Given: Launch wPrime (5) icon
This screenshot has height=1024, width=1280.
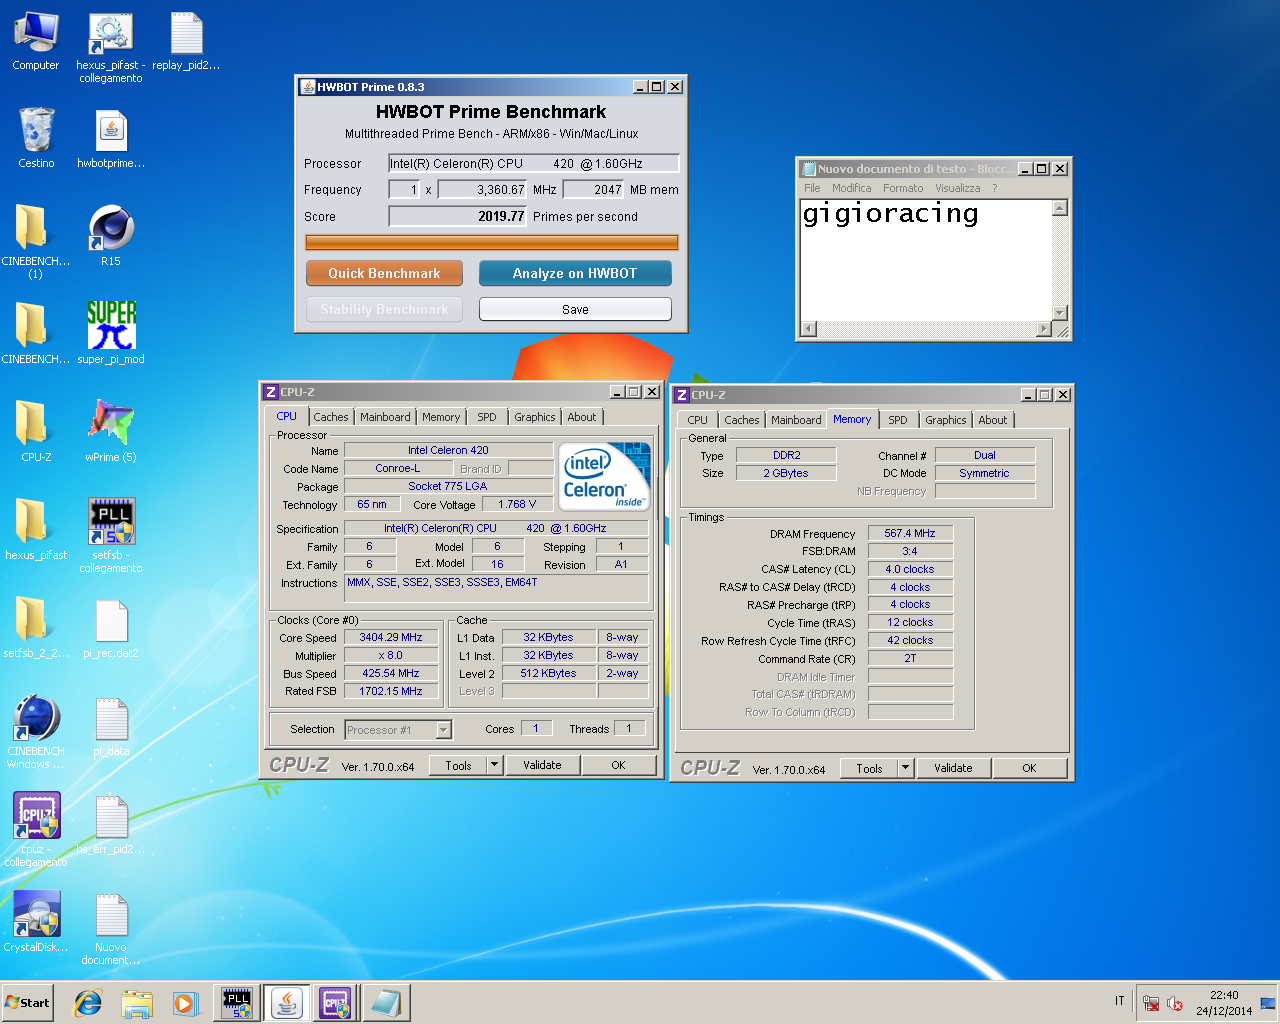Looking at the screenshot, I should click(111, 431).
